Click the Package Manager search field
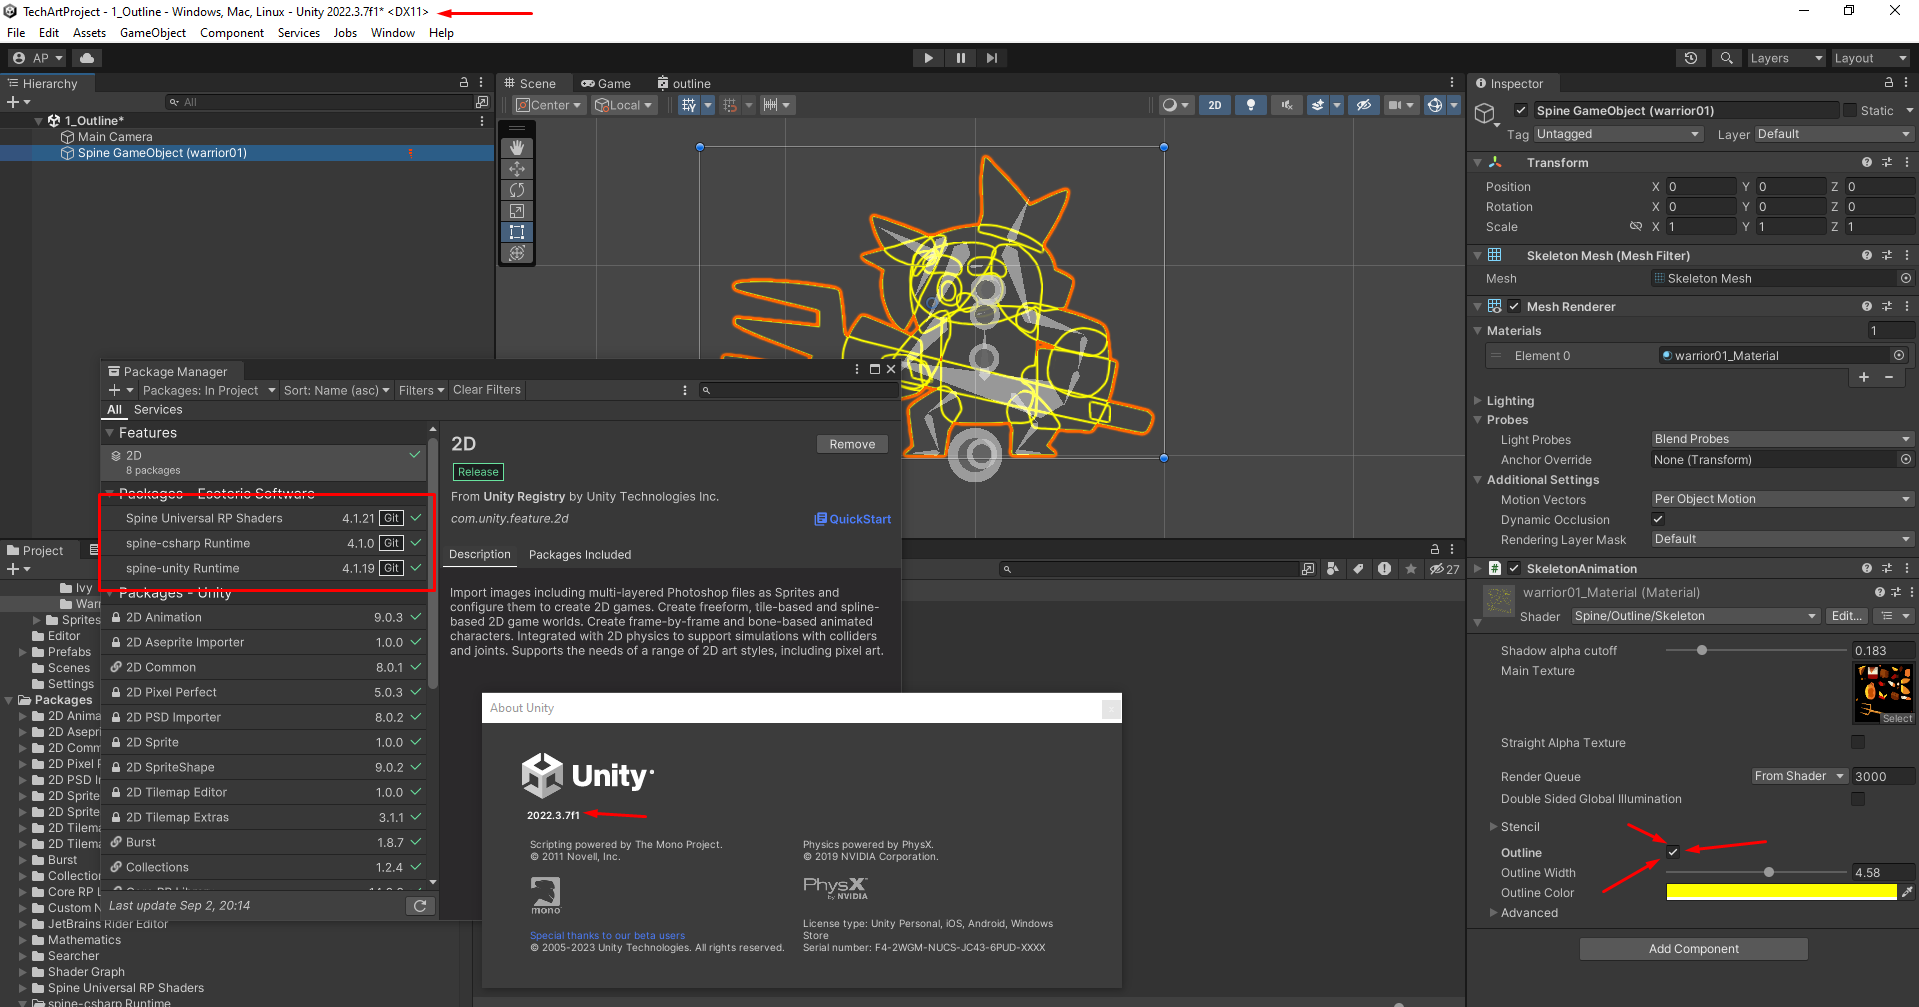 [797, 390]
